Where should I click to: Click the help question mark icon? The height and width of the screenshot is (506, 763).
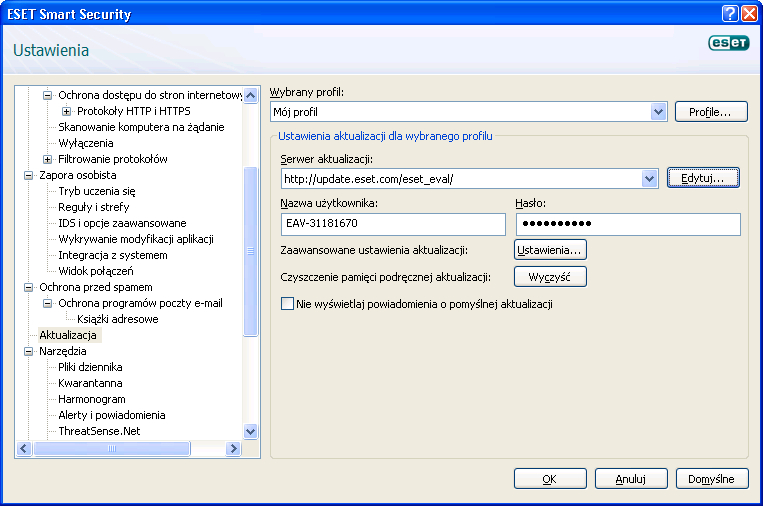point(730,13)
